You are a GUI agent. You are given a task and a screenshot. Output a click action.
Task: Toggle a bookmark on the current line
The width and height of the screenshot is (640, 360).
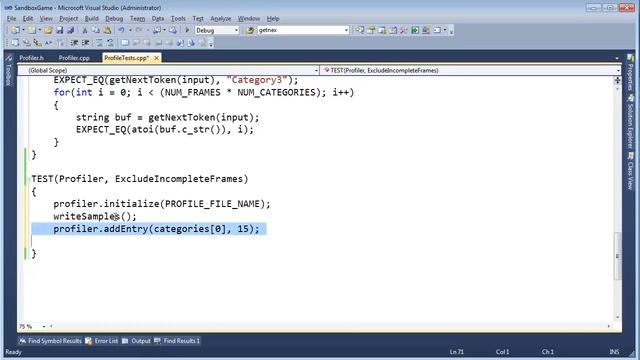[125, 42]
